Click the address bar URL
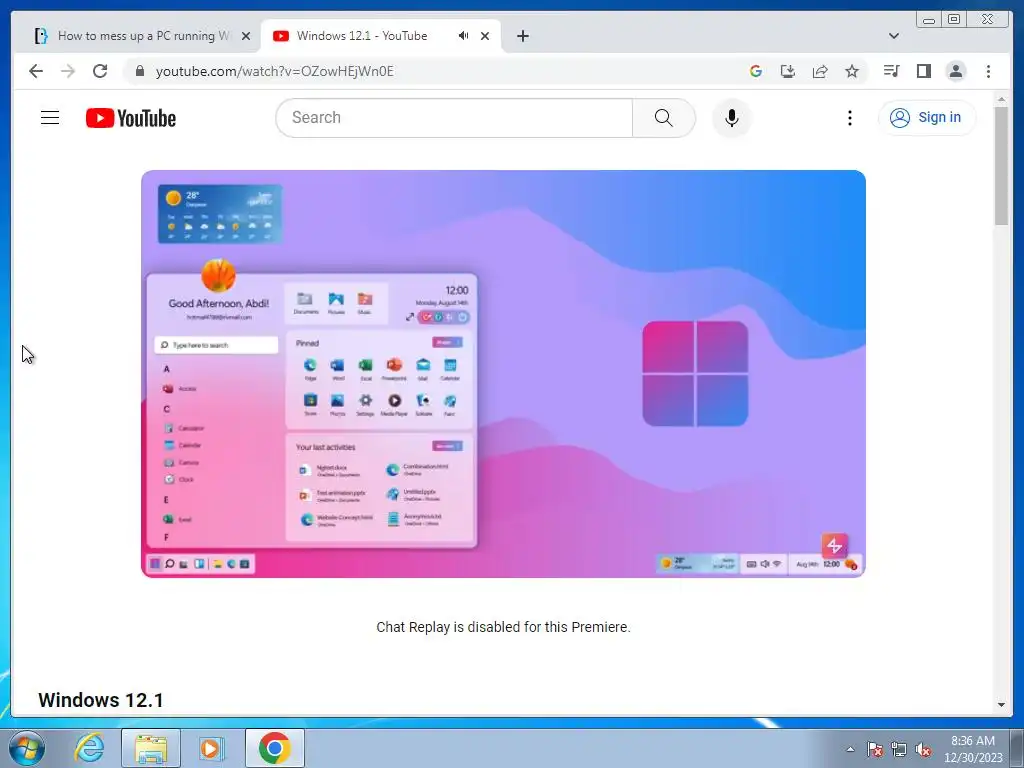Image resolution: width=1024 pixels, height=768 pixels. click(x=274, y=71)
